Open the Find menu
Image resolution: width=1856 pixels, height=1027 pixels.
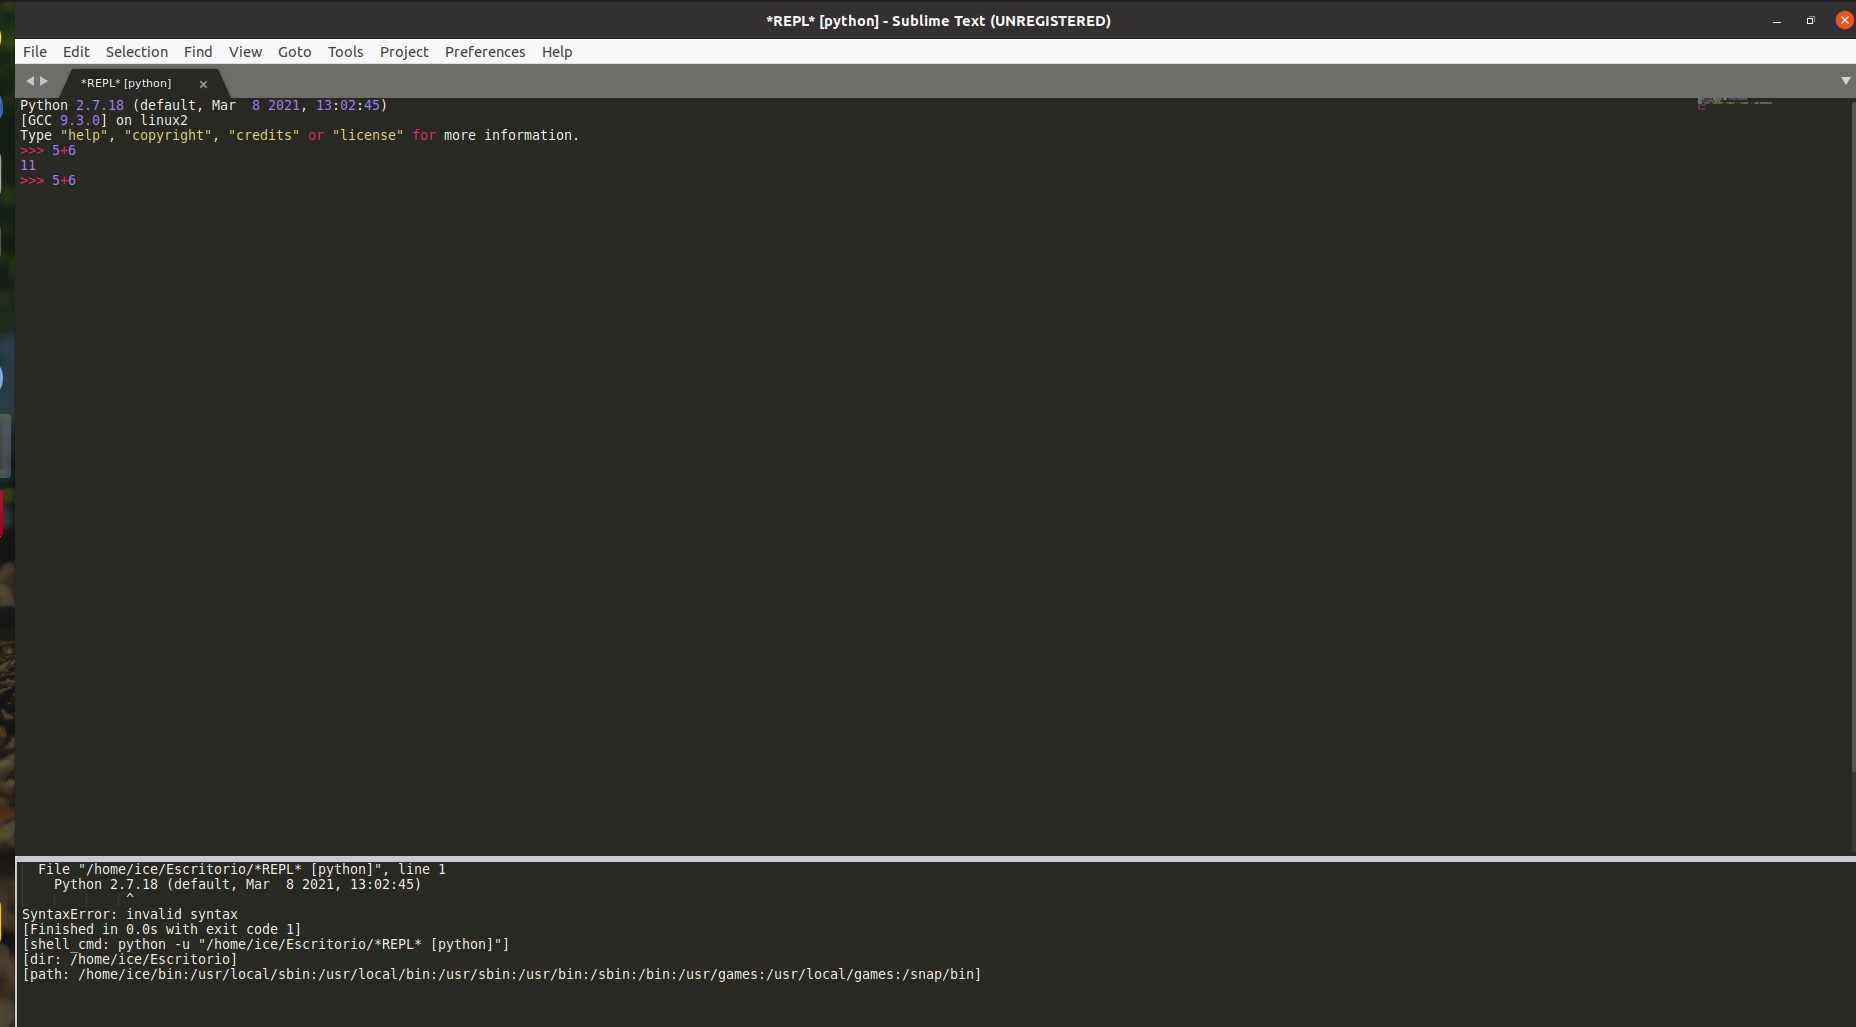click(x=198, y=52)
